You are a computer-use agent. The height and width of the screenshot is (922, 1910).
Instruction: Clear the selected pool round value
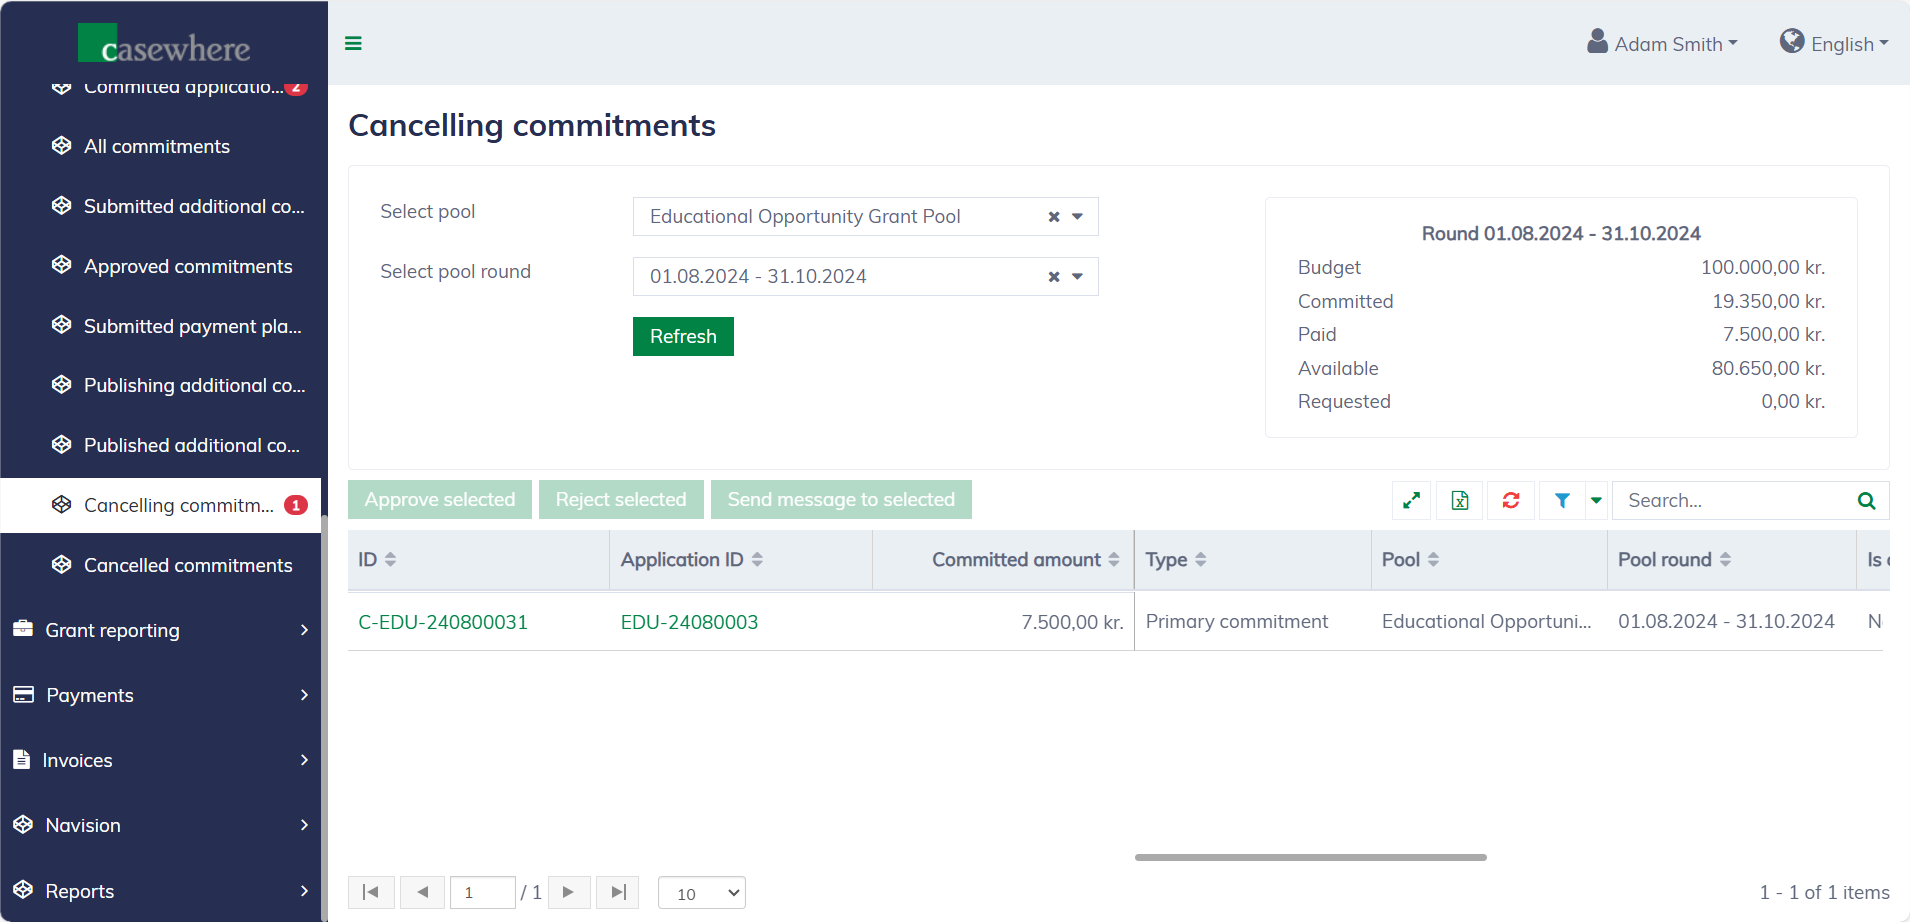pos(1054,277)
